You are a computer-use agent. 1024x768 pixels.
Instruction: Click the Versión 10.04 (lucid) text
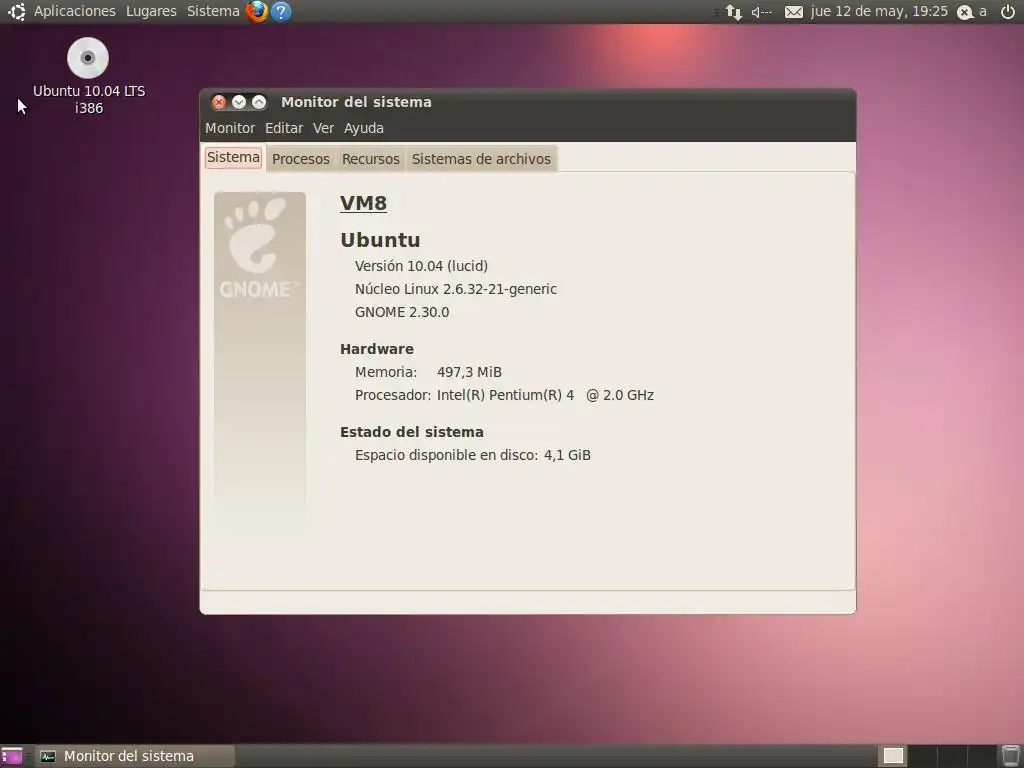point(421,266)
